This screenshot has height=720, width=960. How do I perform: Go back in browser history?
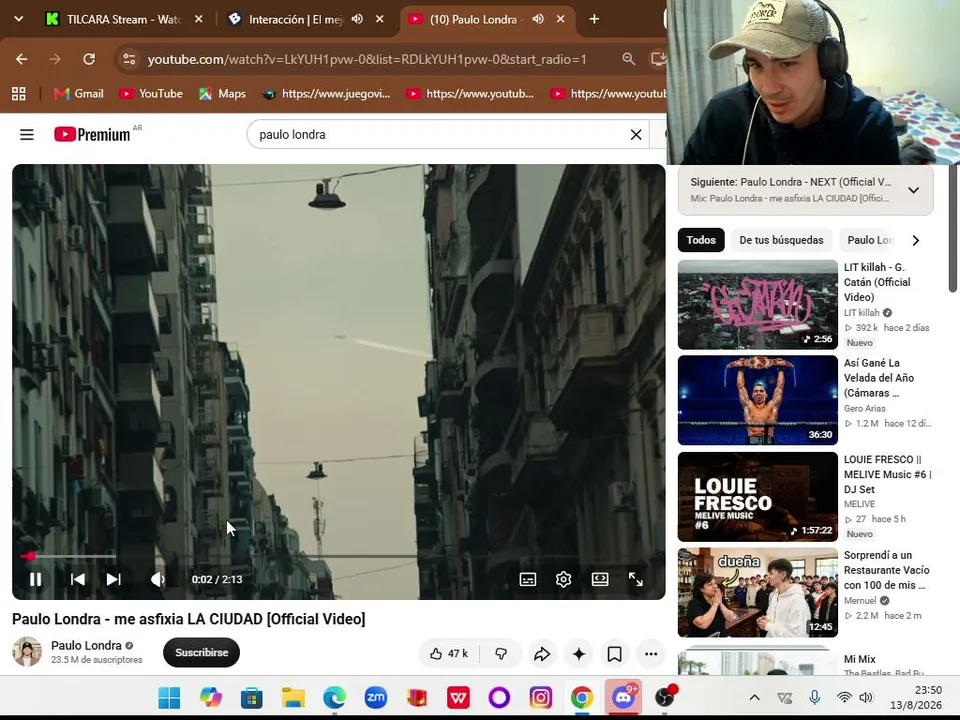(22, 59)
